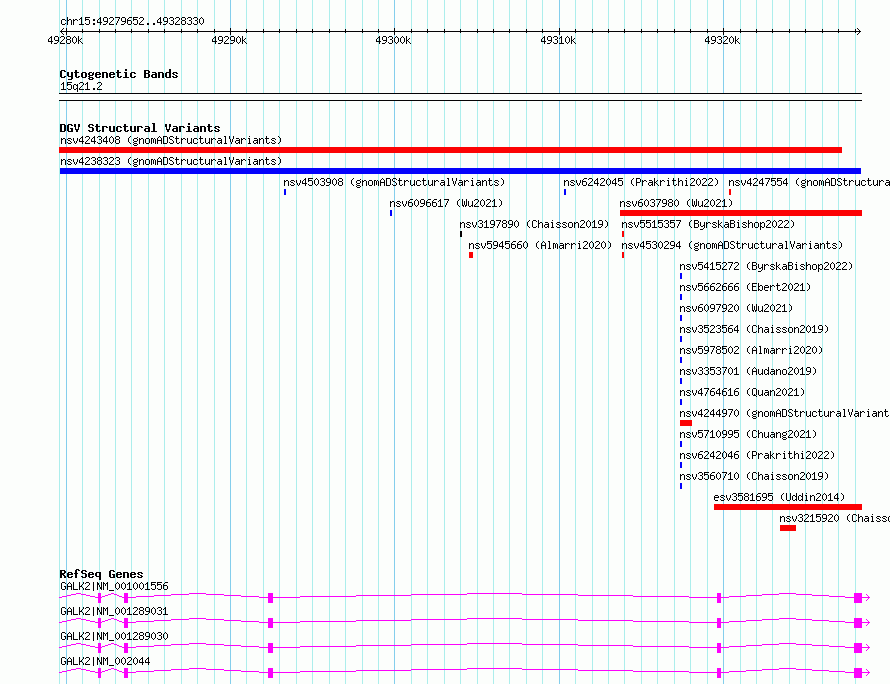The height and width of the screenshot is (684, 890).
Task: Select nsv3523564 (Chaisson2019) label
Action: tap(754, 329)
